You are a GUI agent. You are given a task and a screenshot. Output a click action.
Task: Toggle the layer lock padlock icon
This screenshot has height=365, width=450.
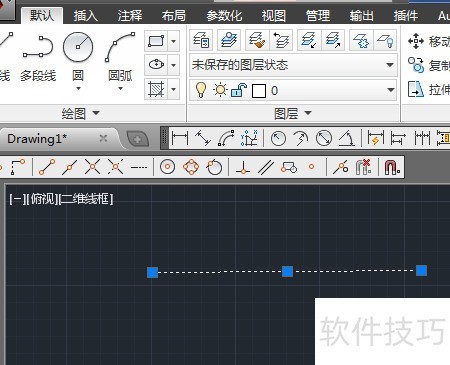coord(239,90)
